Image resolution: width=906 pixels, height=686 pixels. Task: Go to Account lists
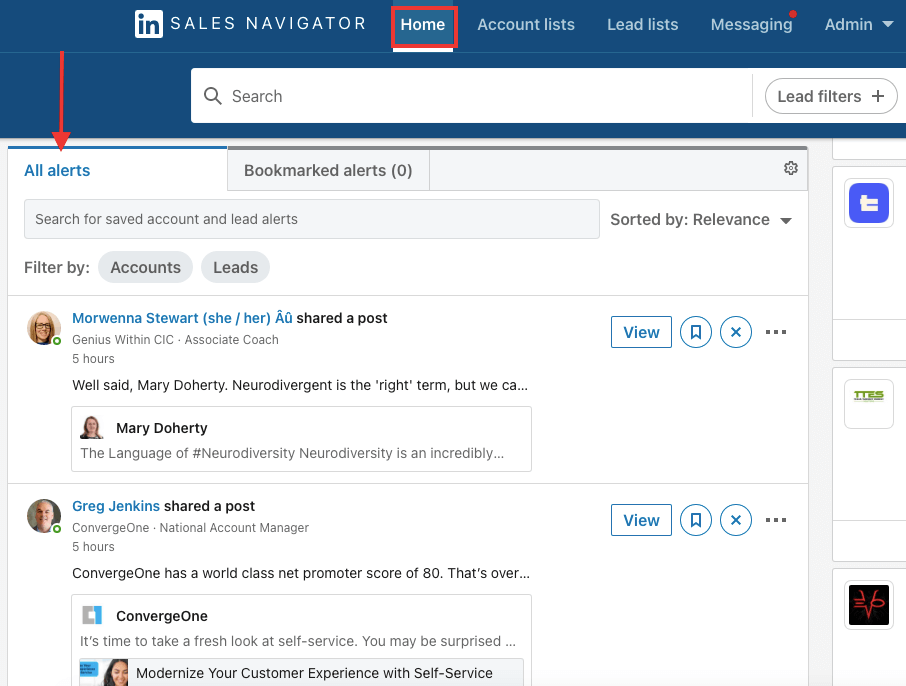[526, 25]
